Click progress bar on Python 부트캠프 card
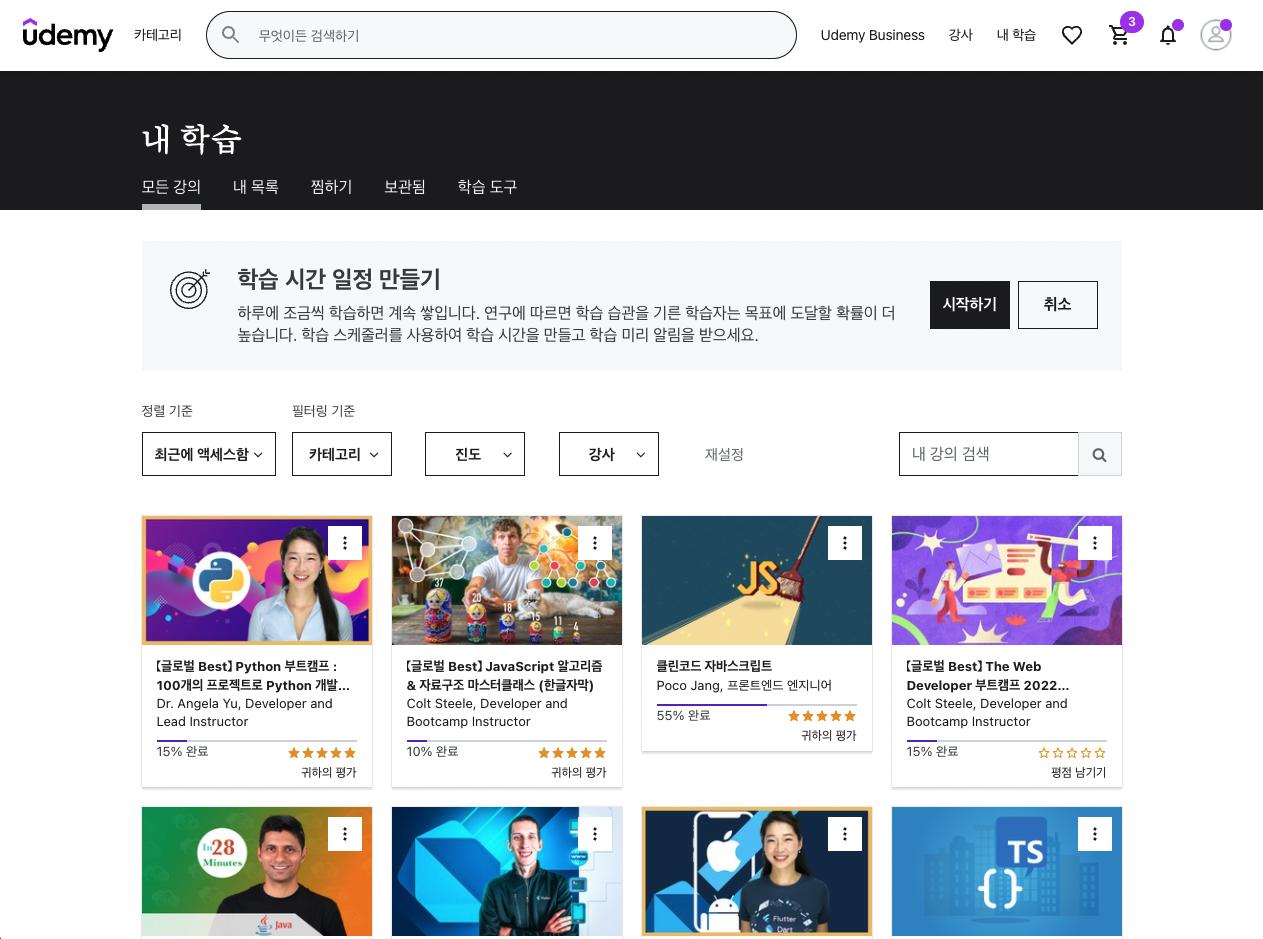 [x=257, y=741]
